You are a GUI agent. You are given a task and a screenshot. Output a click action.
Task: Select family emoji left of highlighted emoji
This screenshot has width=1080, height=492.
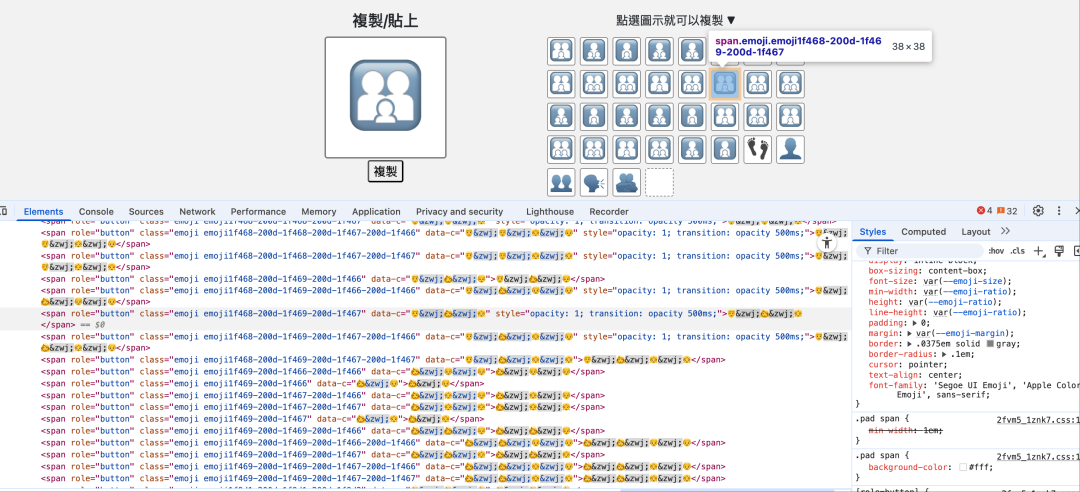tap(692, 84)
